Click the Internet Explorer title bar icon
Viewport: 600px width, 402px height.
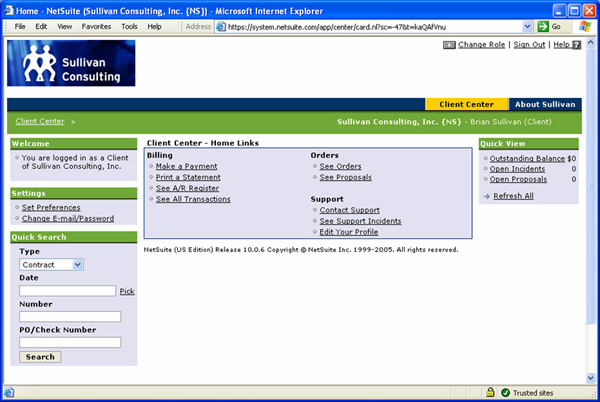[9, 11]
